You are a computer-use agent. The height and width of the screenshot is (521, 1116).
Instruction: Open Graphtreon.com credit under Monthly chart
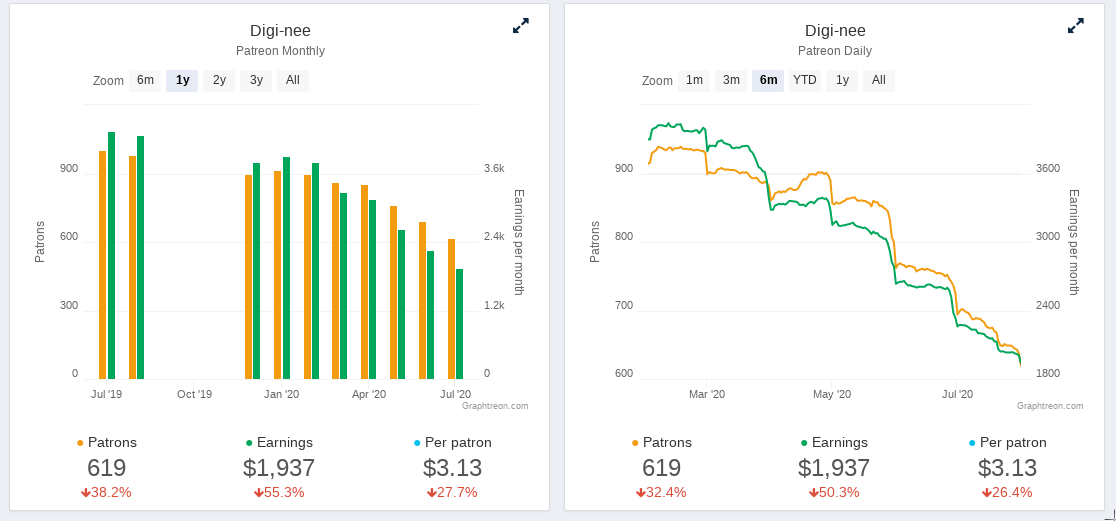click(495, 406)
